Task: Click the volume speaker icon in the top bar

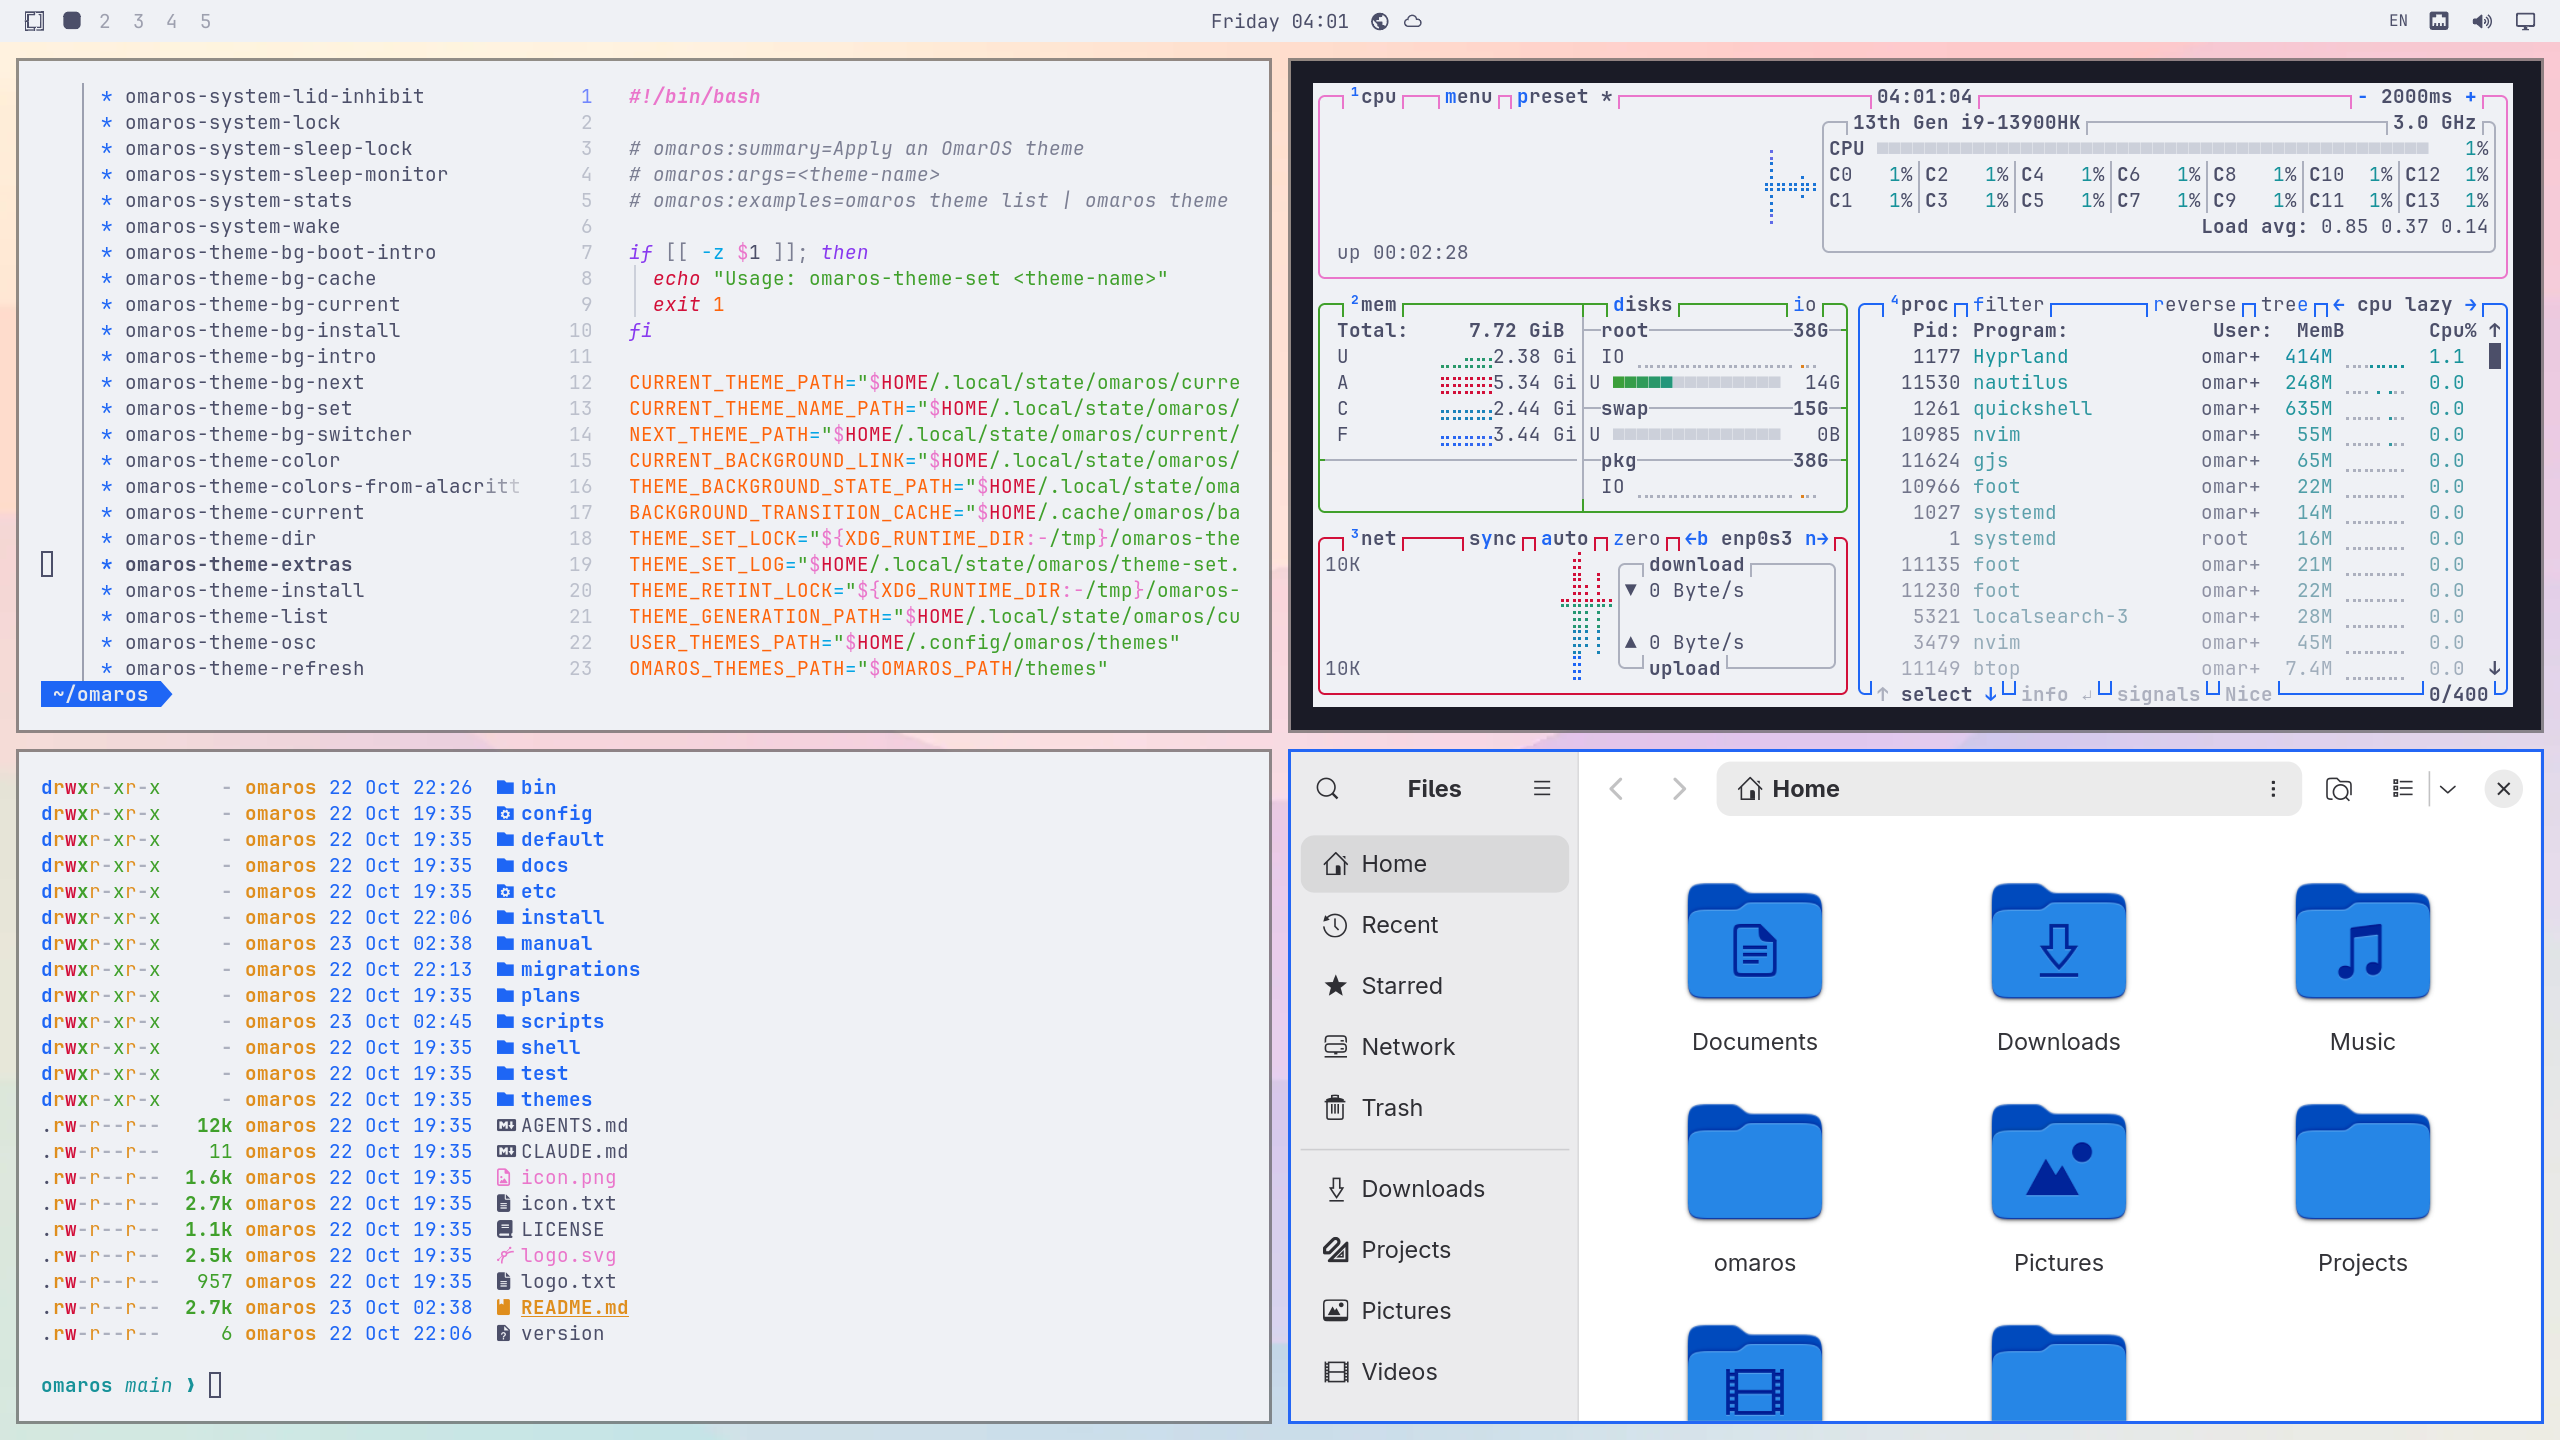Action: pos(2482,21)
